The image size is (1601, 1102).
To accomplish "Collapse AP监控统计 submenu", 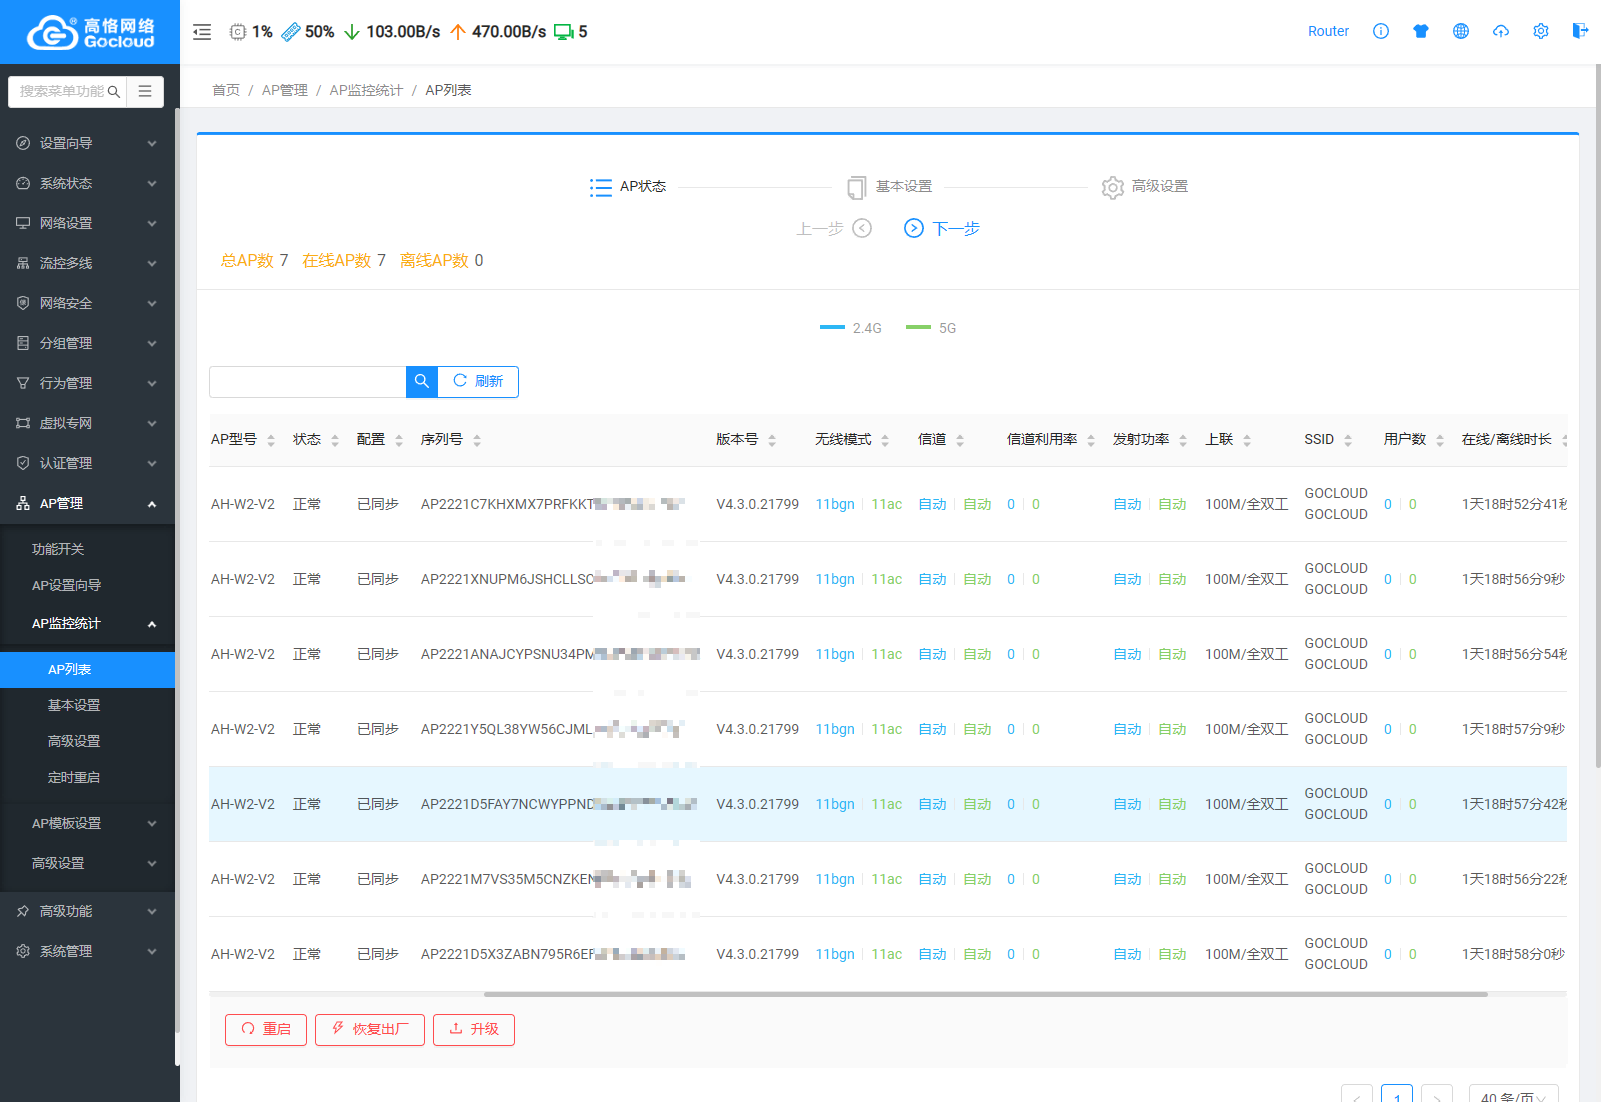I will [x=88, y=623].
